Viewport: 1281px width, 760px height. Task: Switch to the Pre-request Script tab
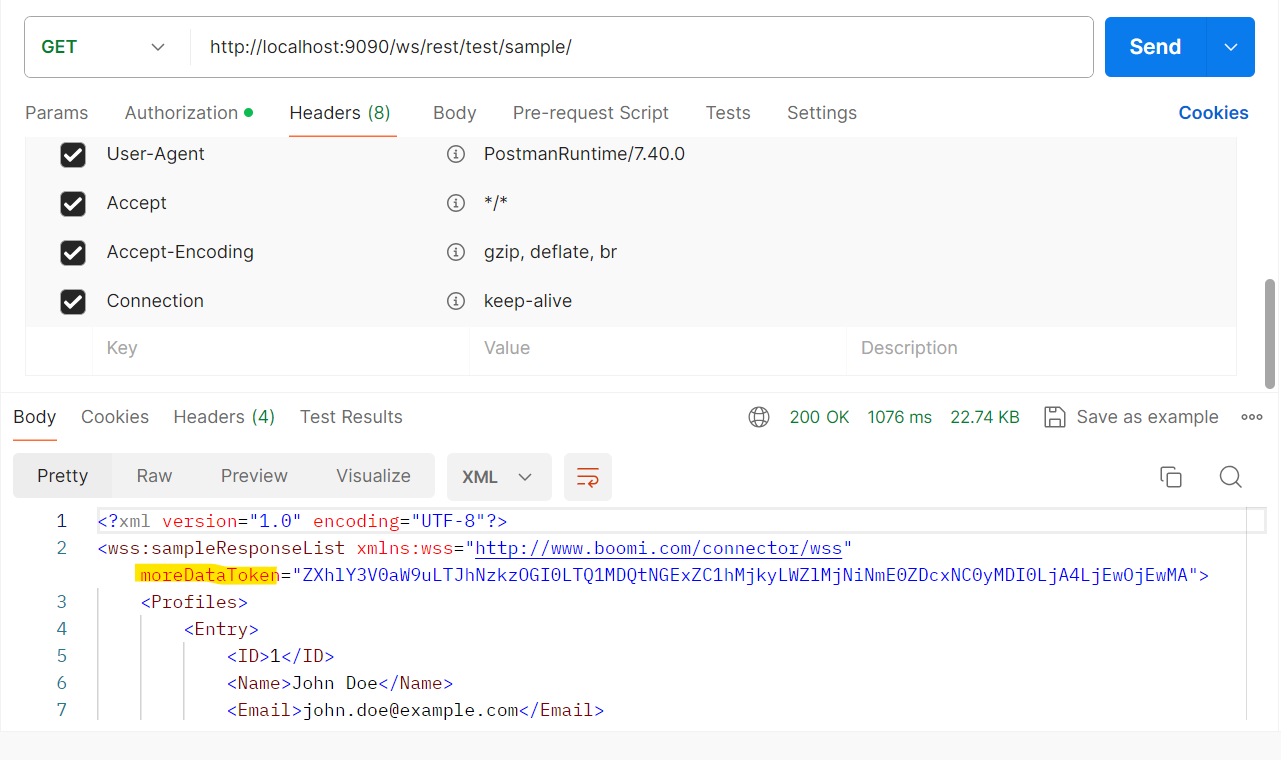(590, 113)
